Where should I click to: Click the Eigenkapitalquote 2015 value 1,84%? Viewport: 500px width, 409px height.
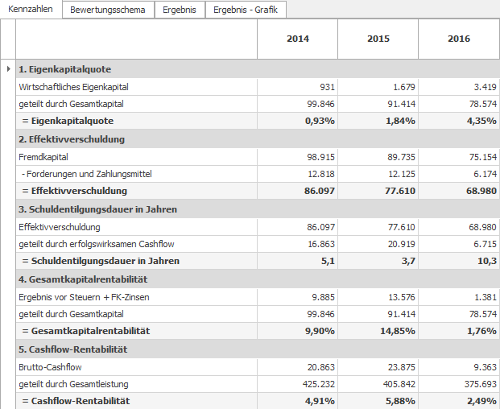(401, 121)
